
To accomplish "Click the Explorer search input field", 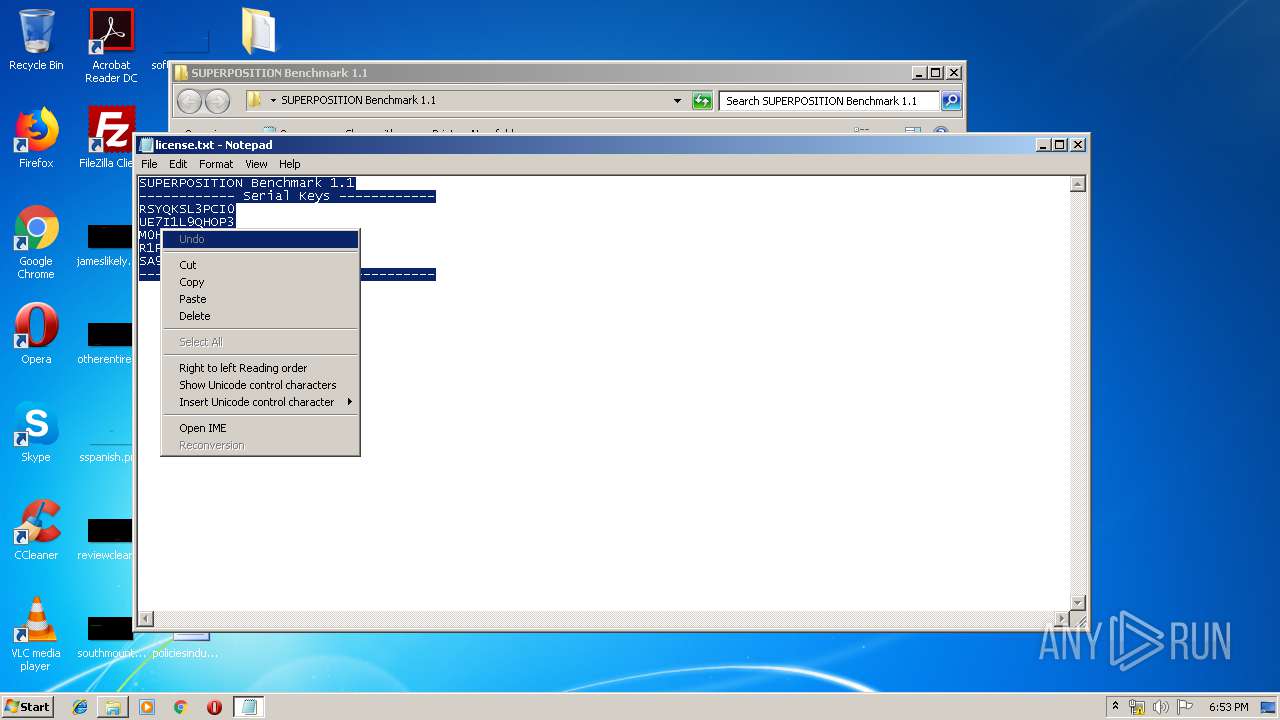I will click(x=829, y=100).
